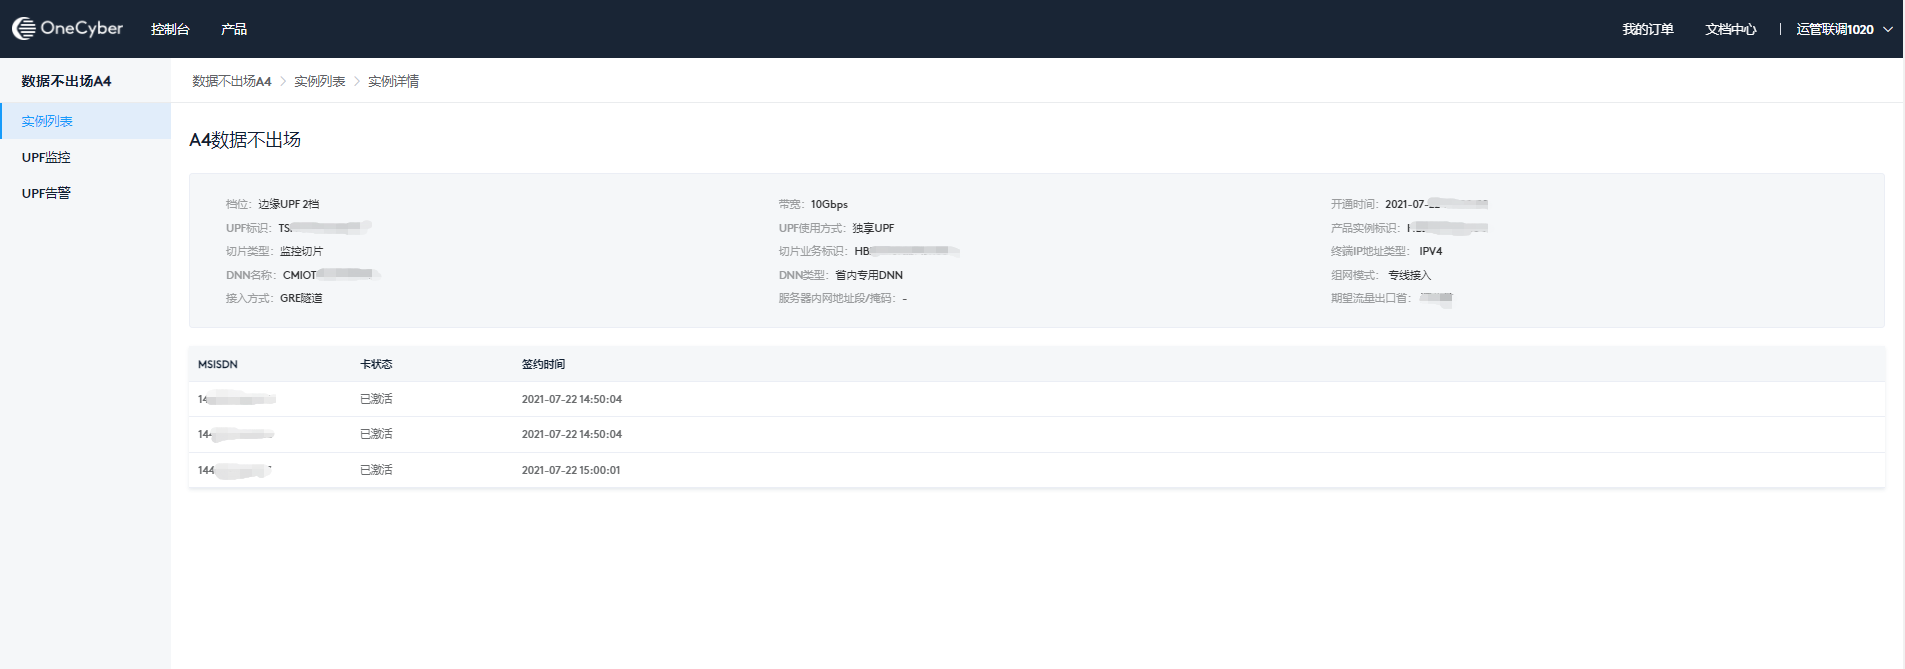Select 实例列表 in the left sidebar
The image size is (1905, 669).
(x=47, y=121)
